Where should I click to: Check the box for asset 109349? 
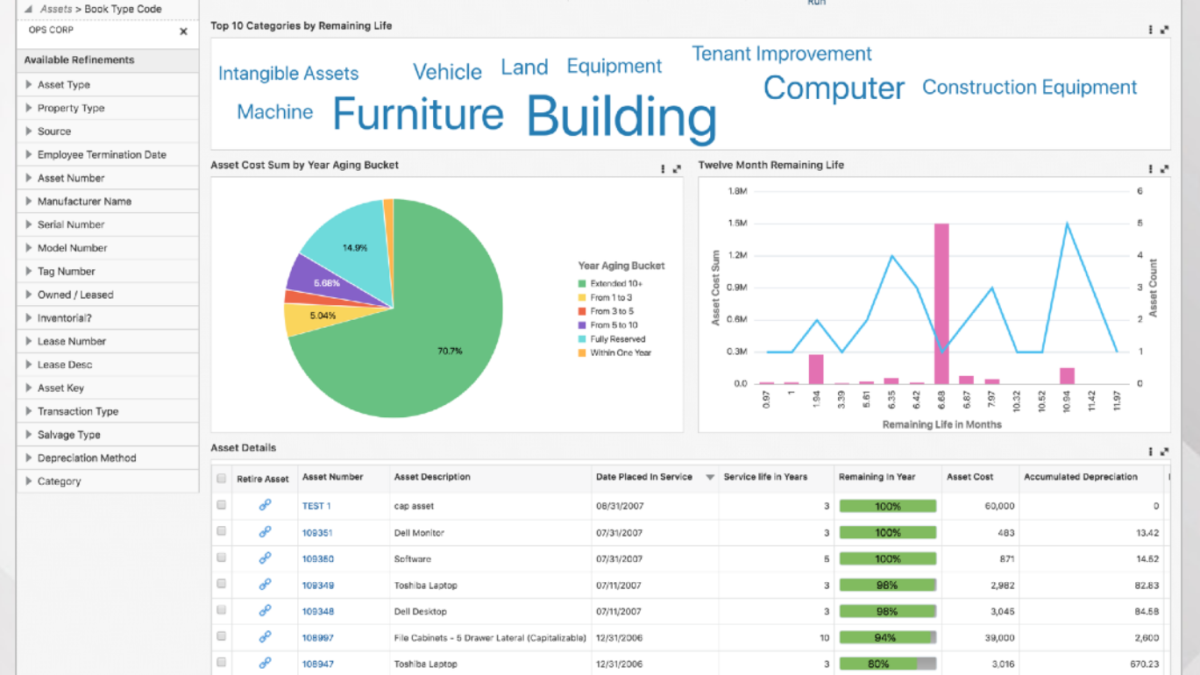[221, 584]
